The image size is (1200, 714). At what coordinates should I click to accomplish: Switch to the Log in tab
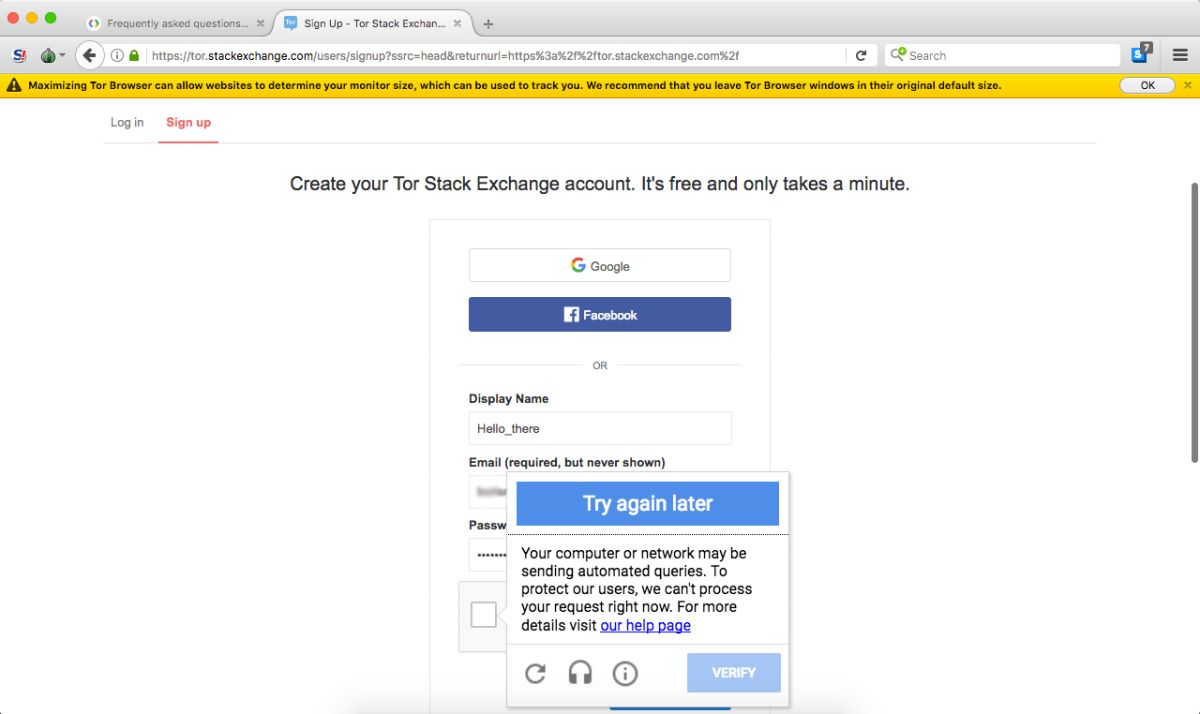[x=127, y=122]
